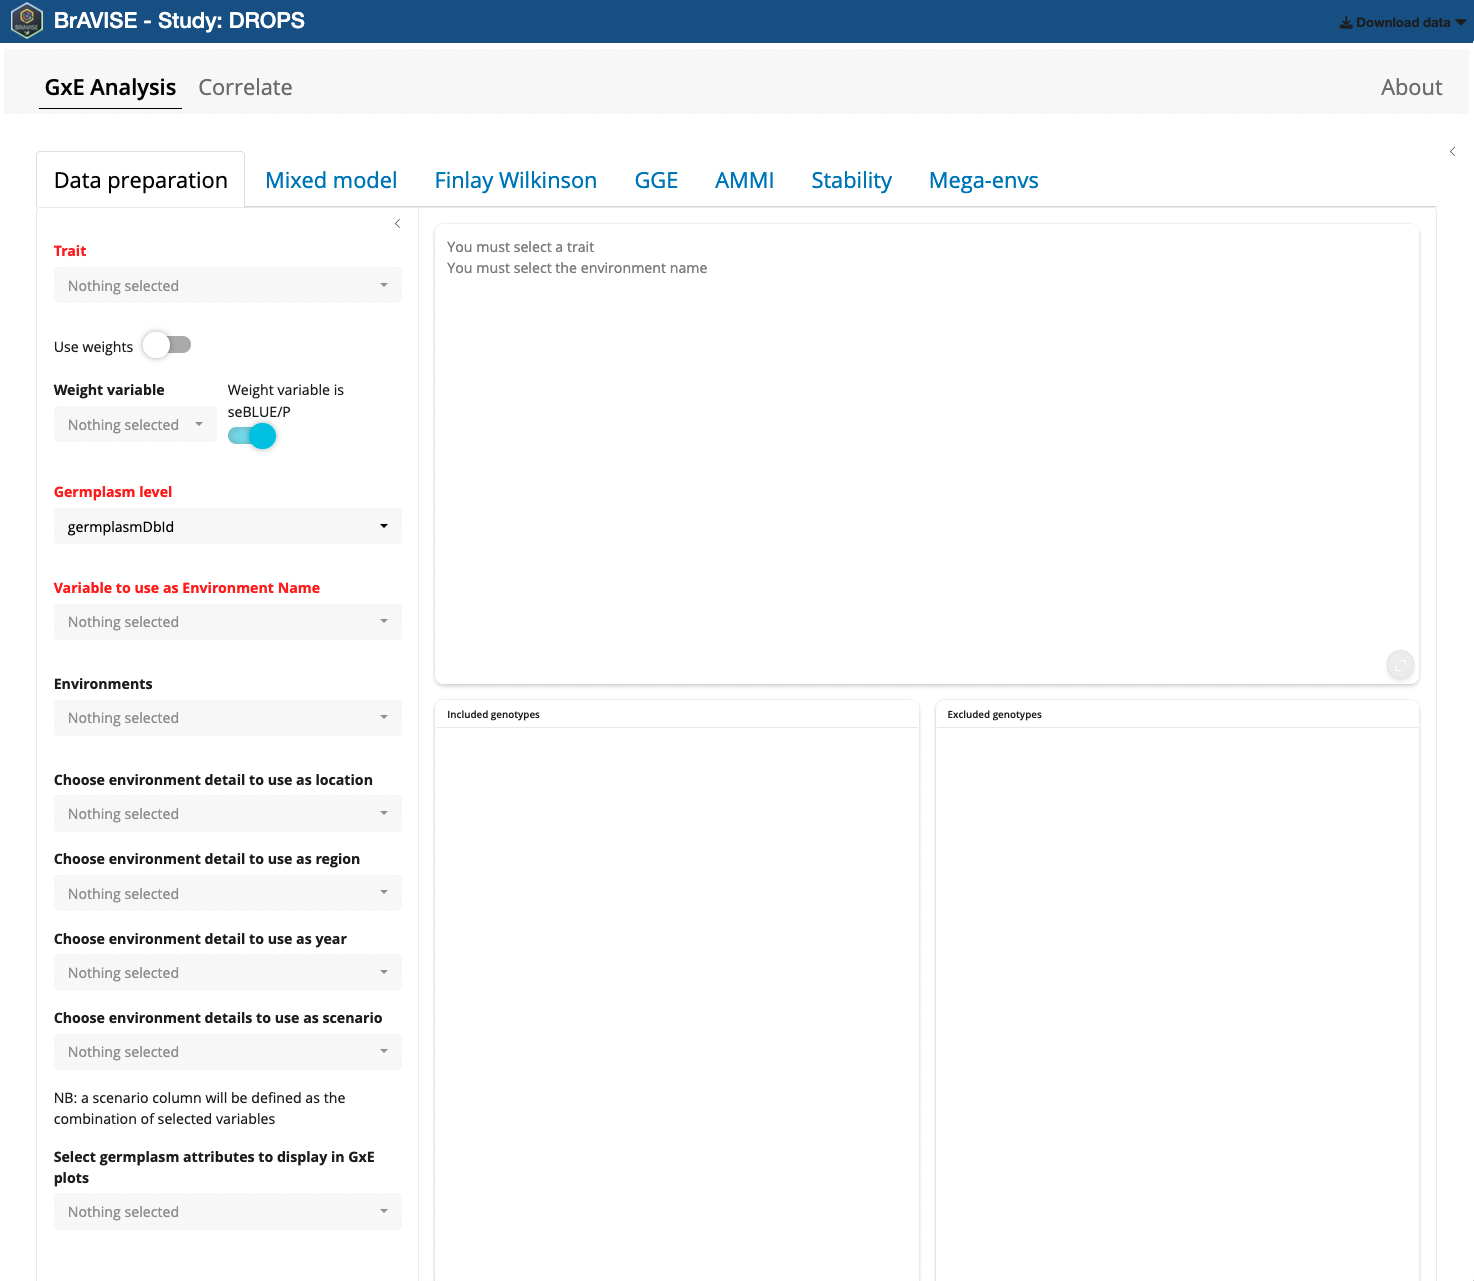The image size is (1474, 1281).
Task: Click the red Trait label
Action: point(70,251)
